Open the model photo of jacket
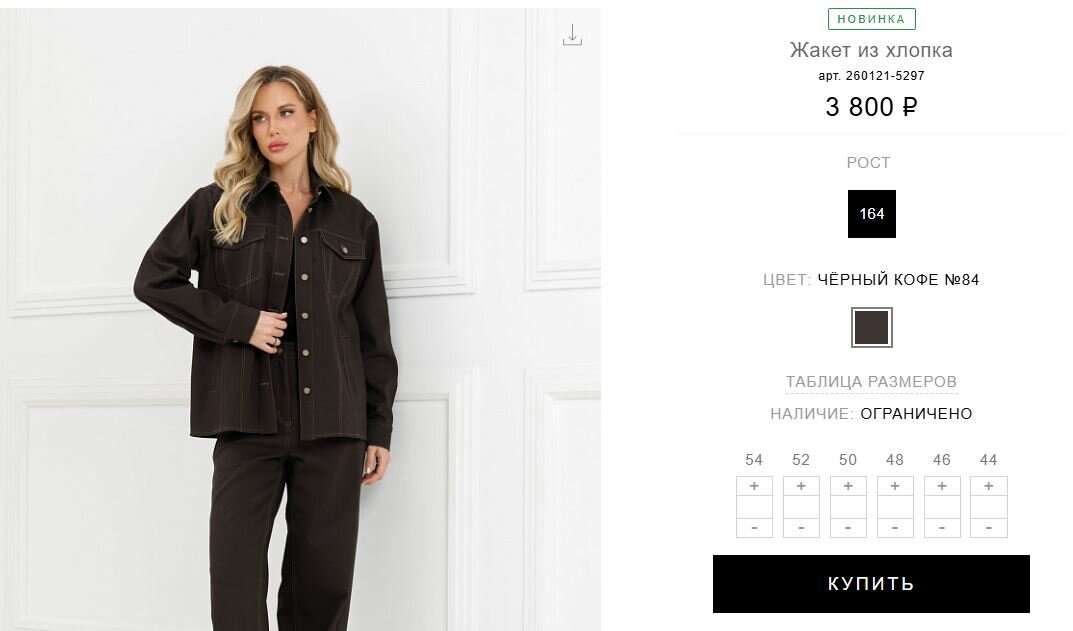Screen dimensions: 1073x631 click(300, 320)
